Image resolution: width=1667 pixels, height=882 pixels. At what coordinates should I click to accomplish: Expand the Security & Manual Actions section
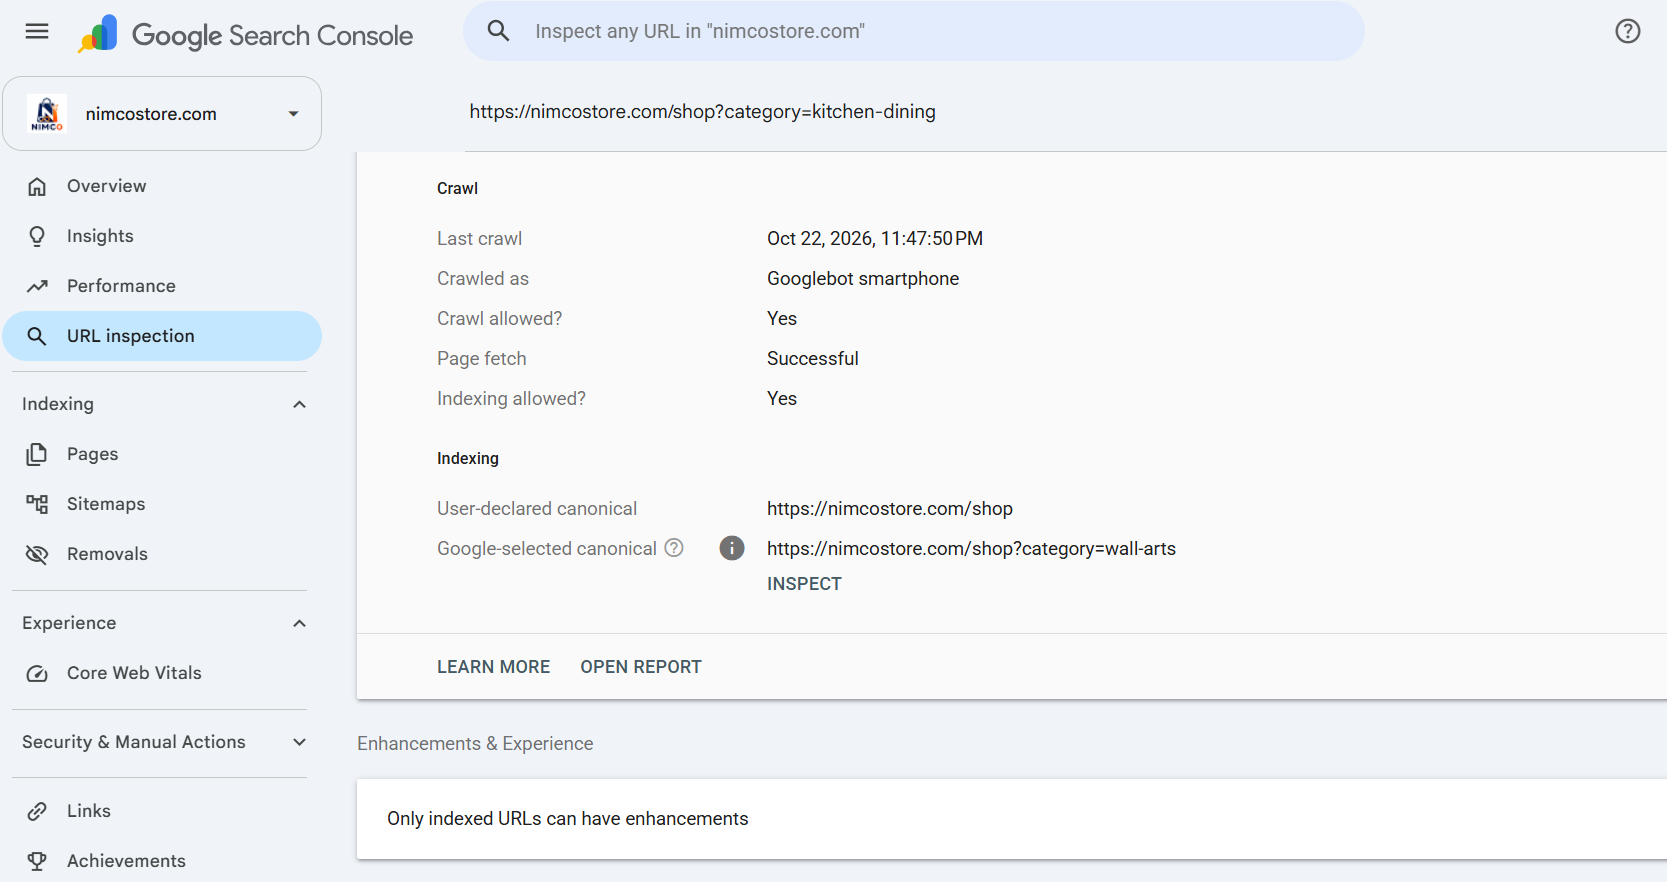(299, 742)
